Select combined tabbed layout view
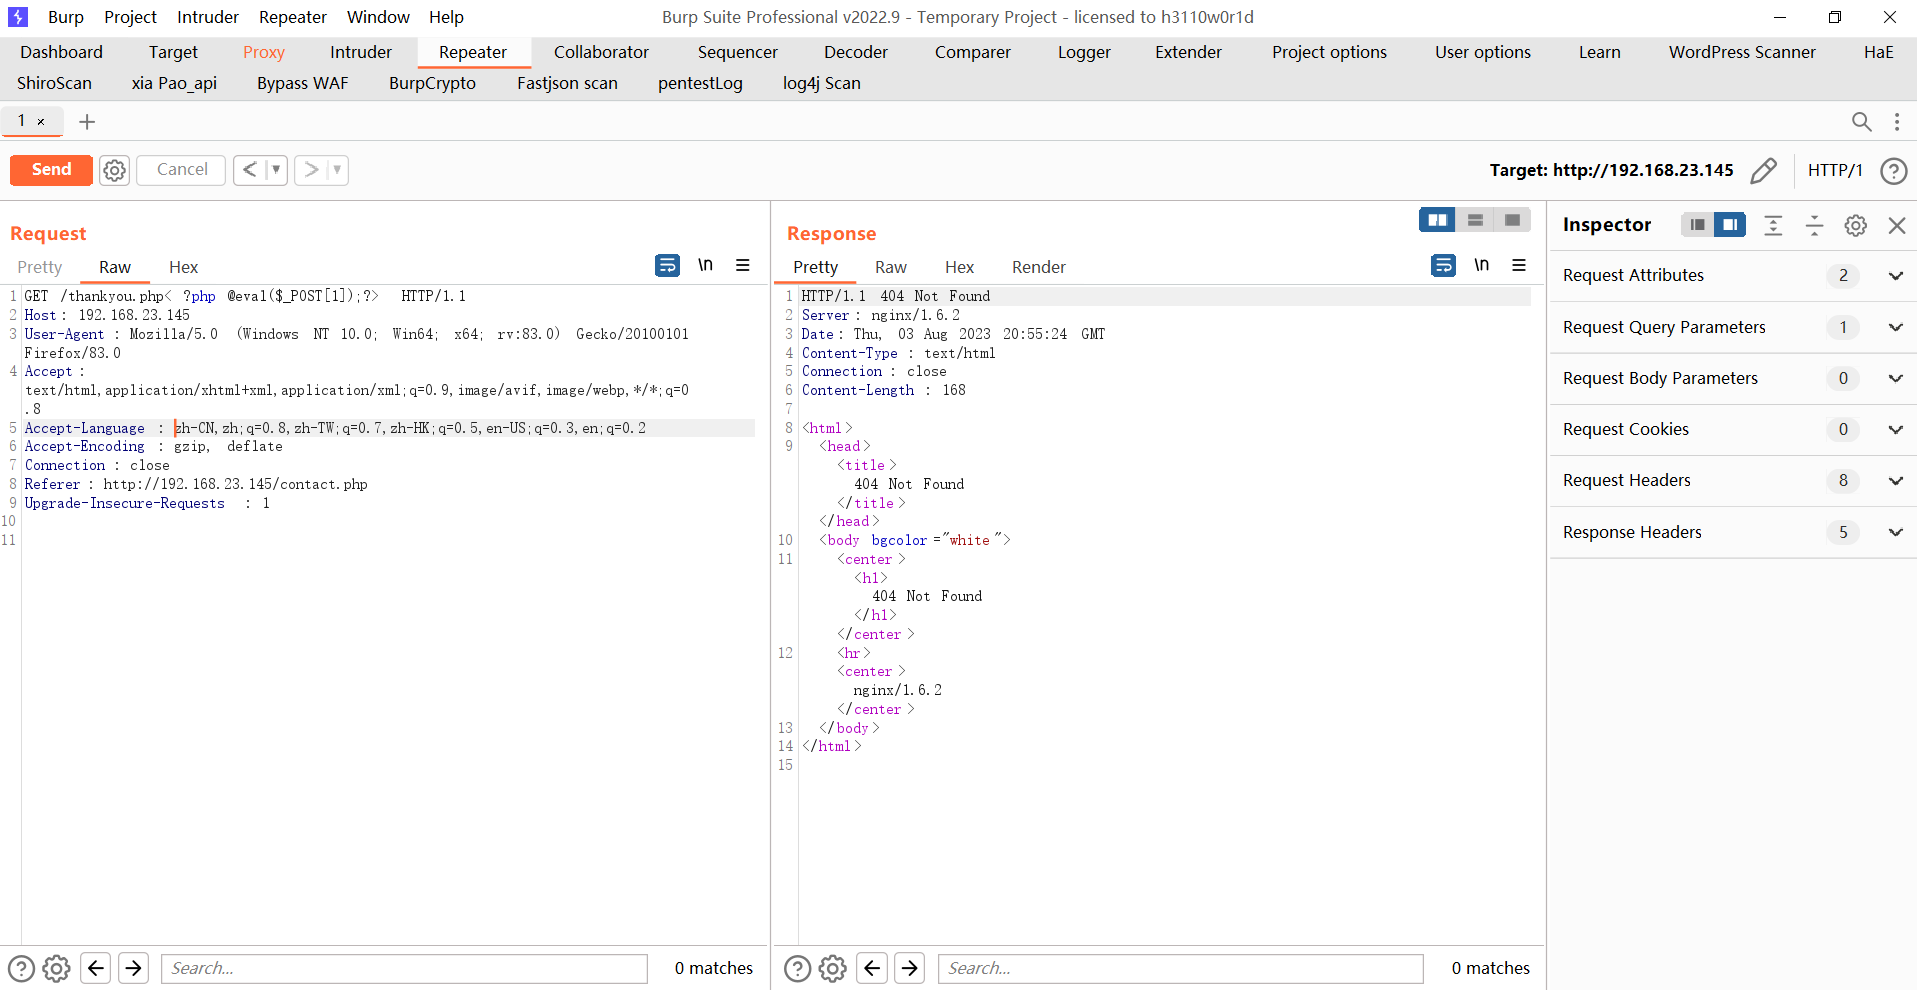Screen dimensions: 1918x990 pyautogui.click(x=1512, y=220)
